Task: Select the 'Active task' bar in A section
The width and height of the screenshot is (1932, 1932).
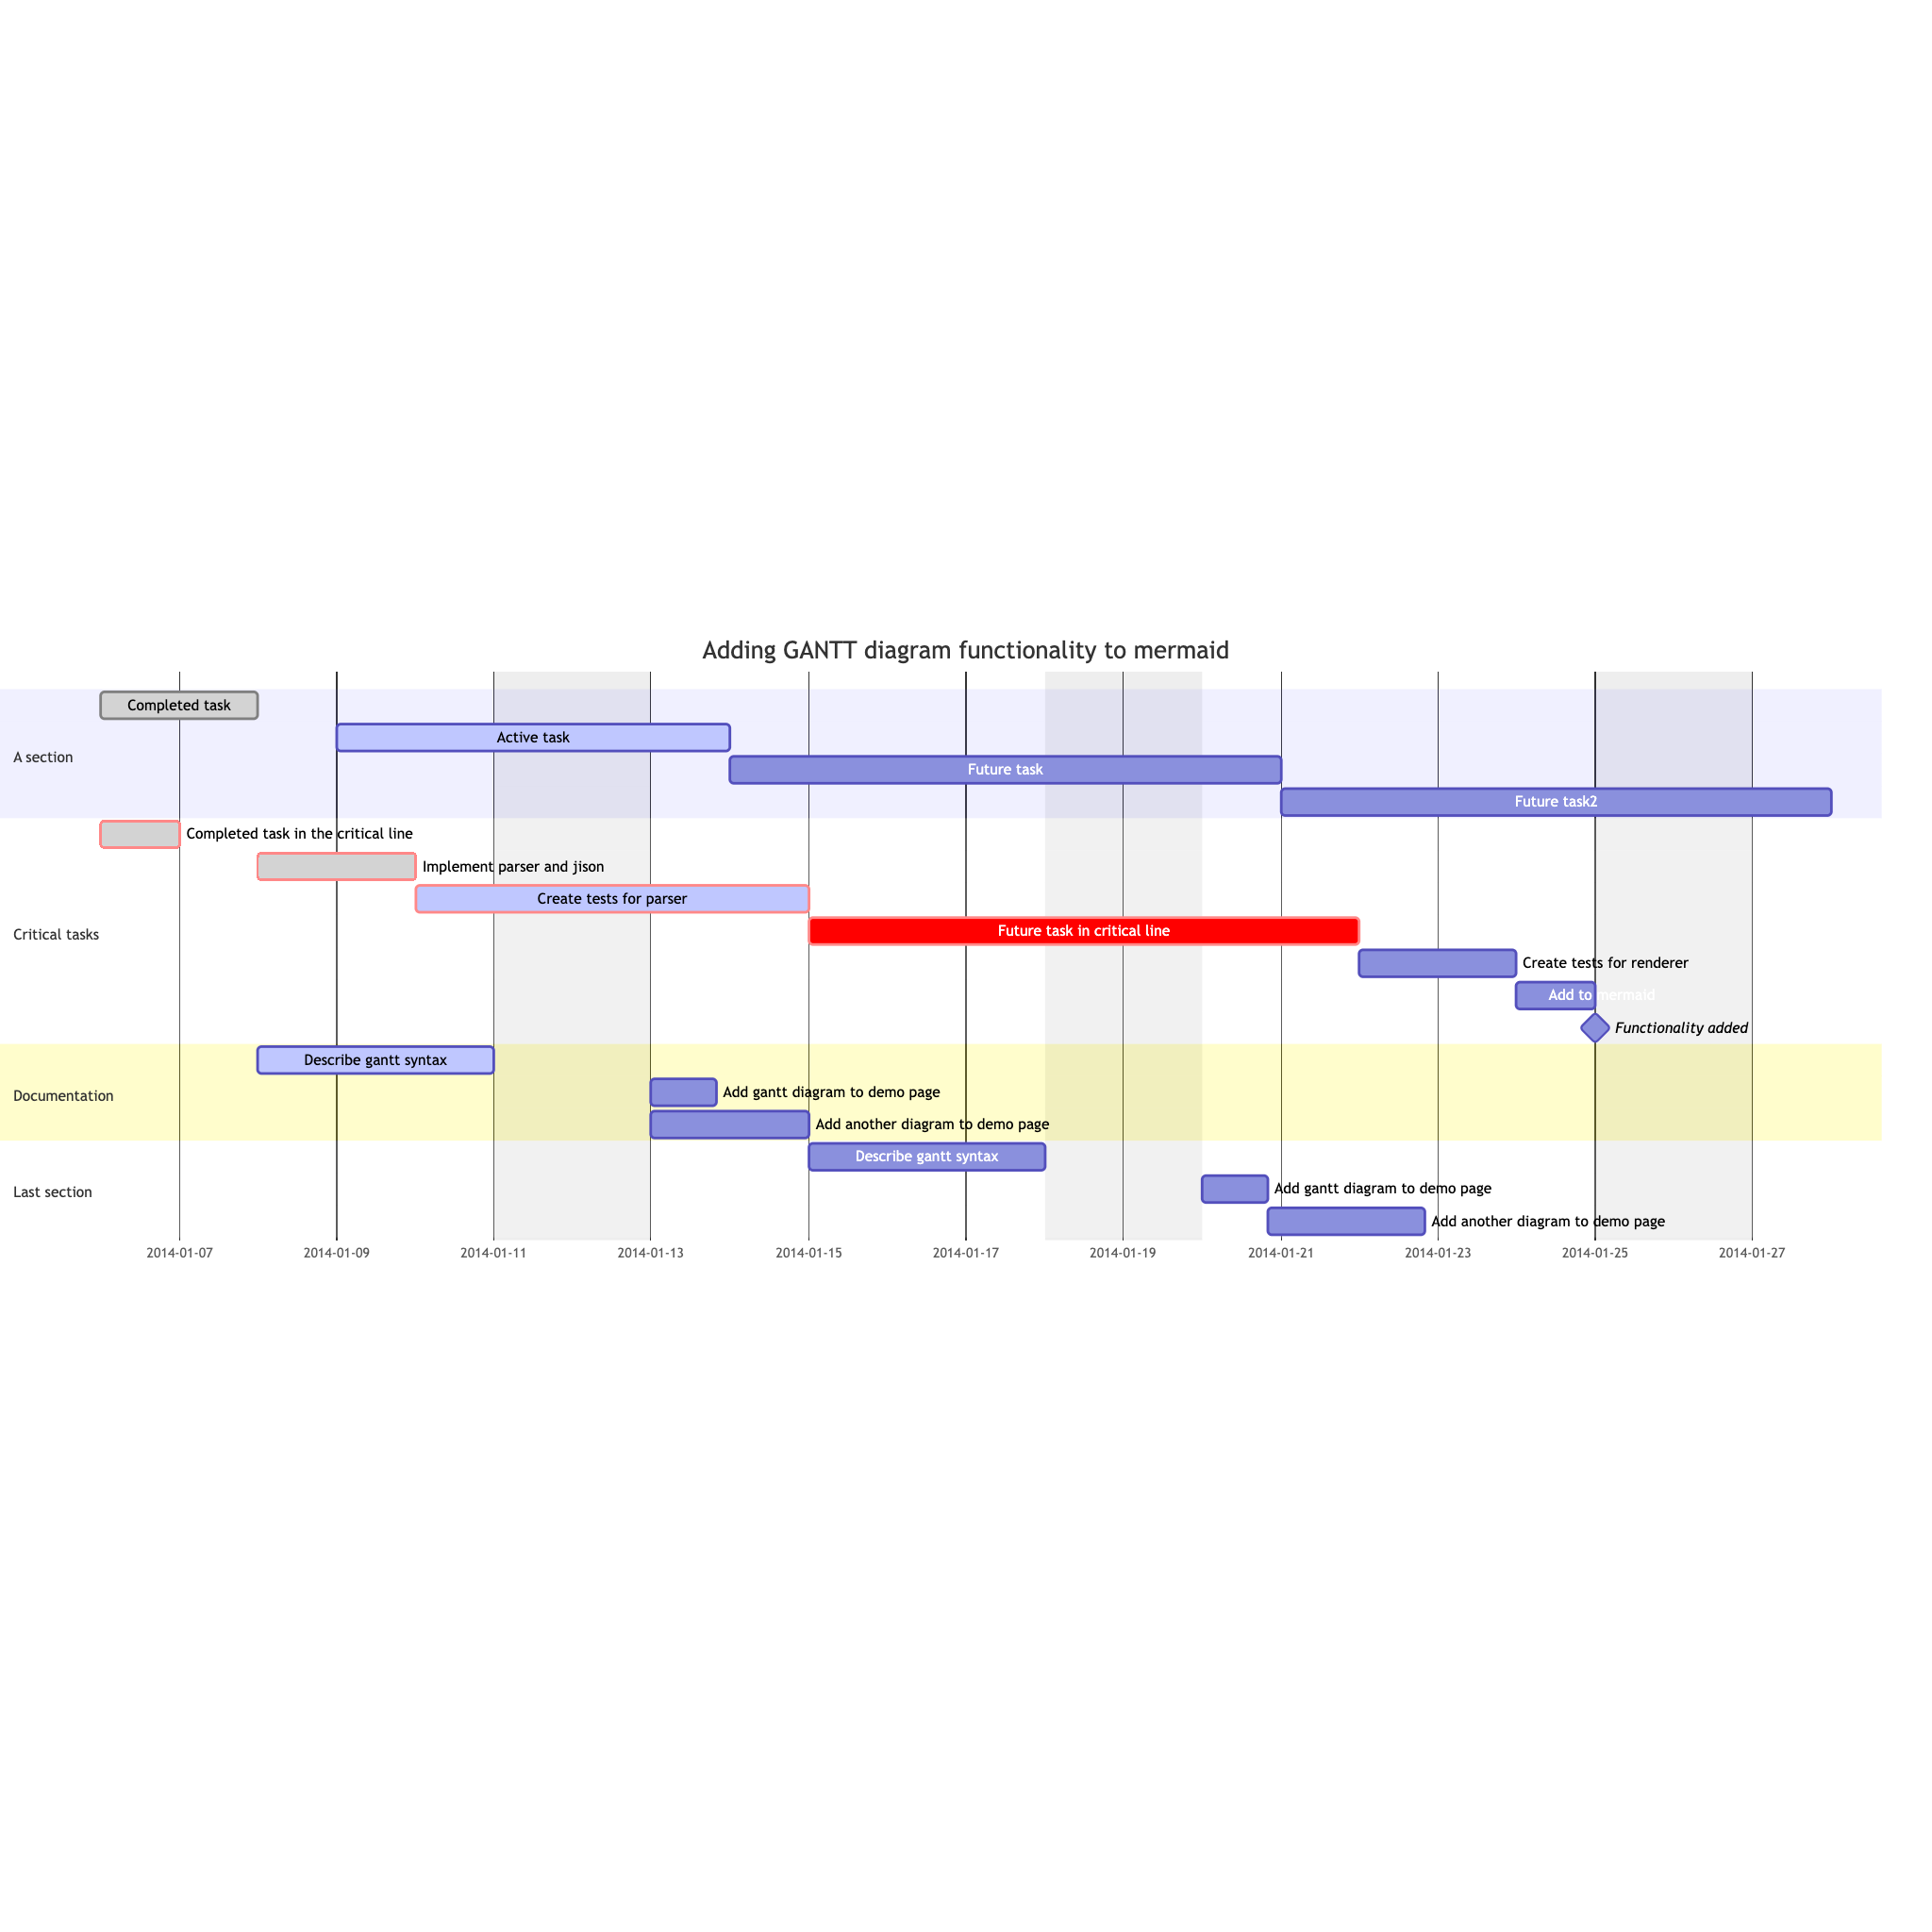Action: point(534,736)
